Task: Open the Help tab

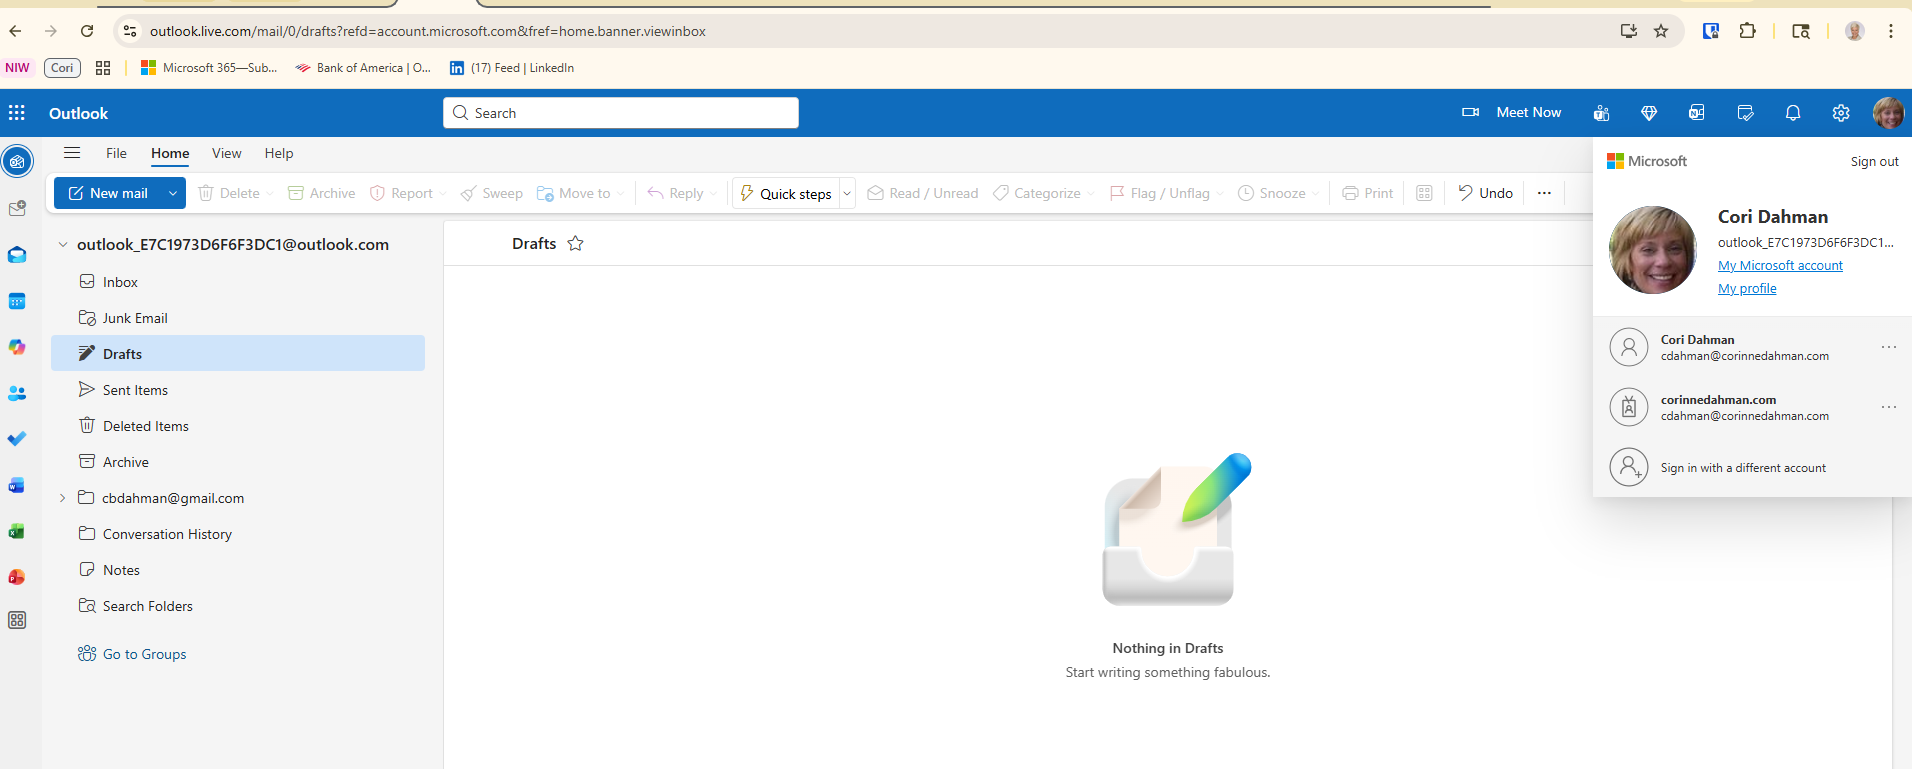Action: pyautogui.click(x=279, y=153)
